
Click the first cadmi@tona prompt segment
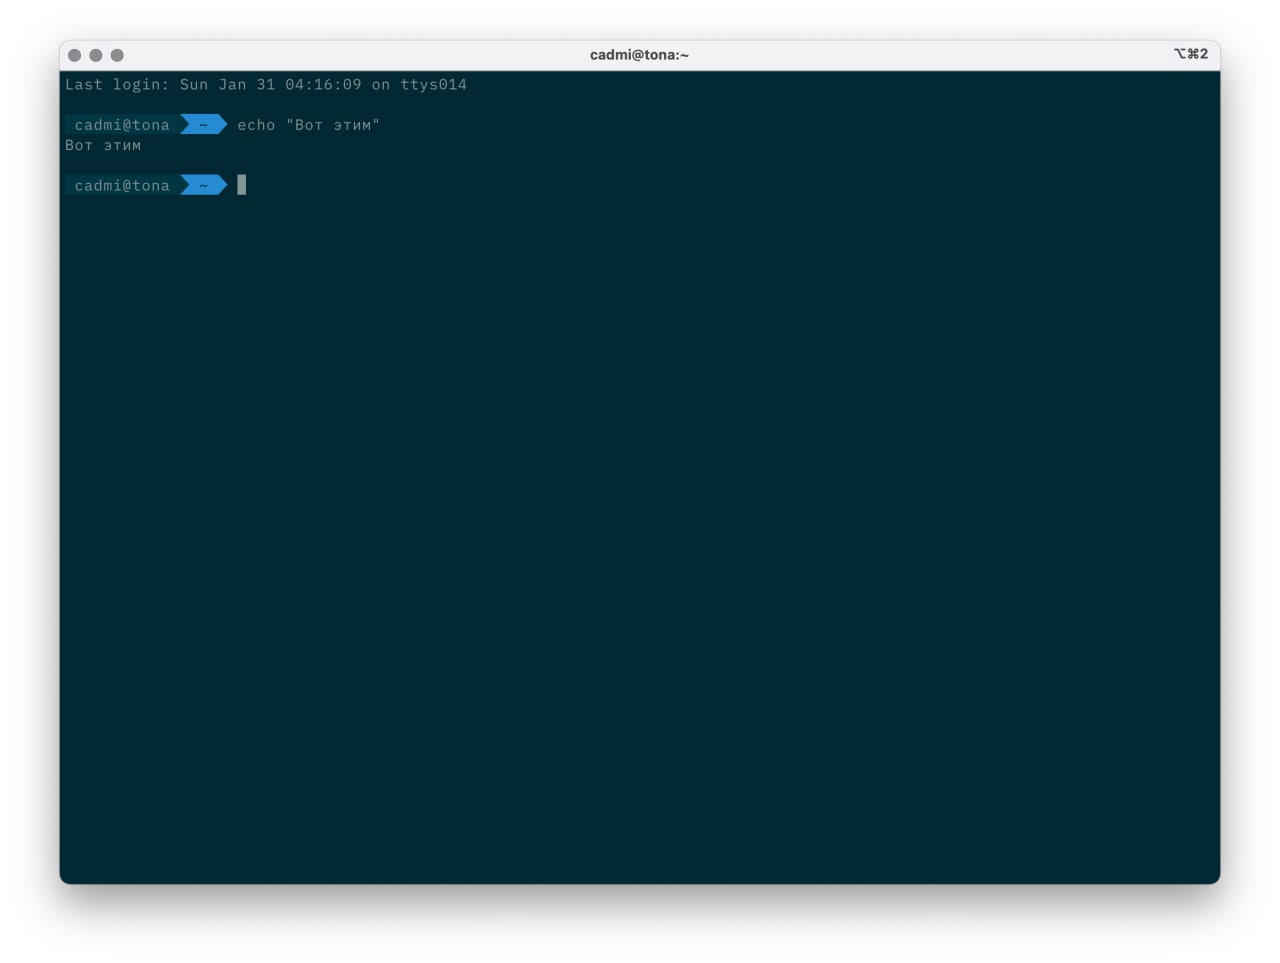[122, 125]
